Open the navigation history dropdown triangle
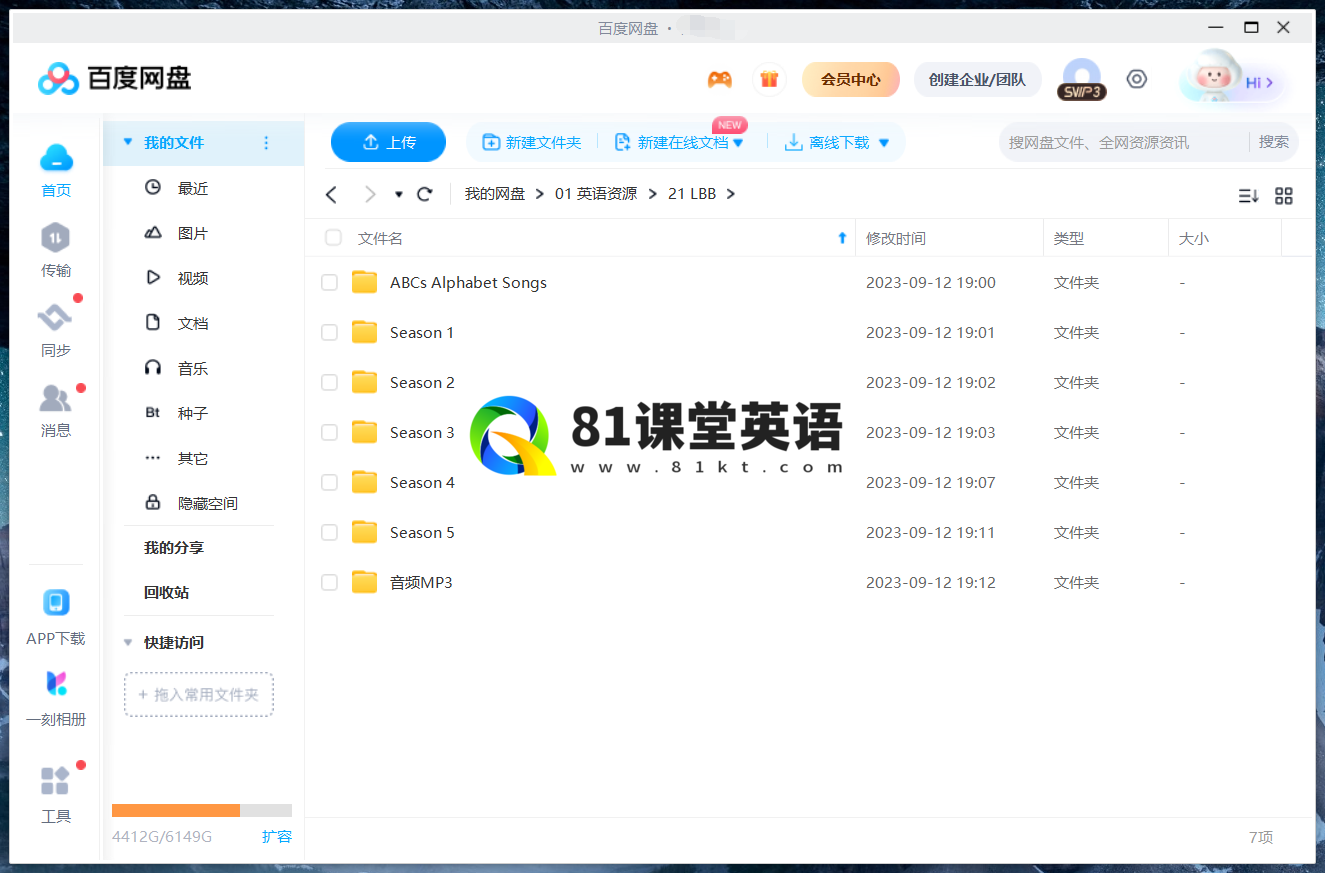 point(399,194)
